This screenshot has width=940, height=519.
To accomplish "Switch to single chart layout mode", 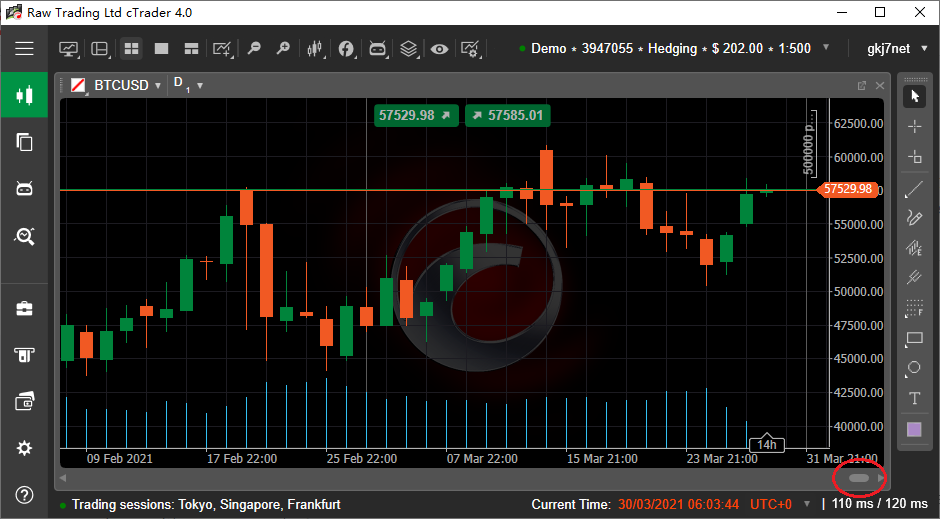I will coord(161,48).
